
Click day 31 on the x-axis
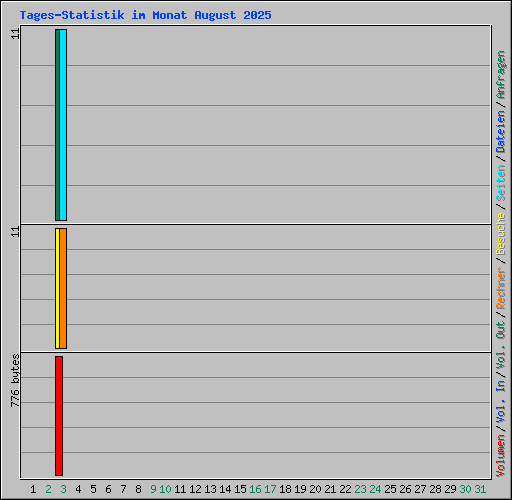point(480,489)
